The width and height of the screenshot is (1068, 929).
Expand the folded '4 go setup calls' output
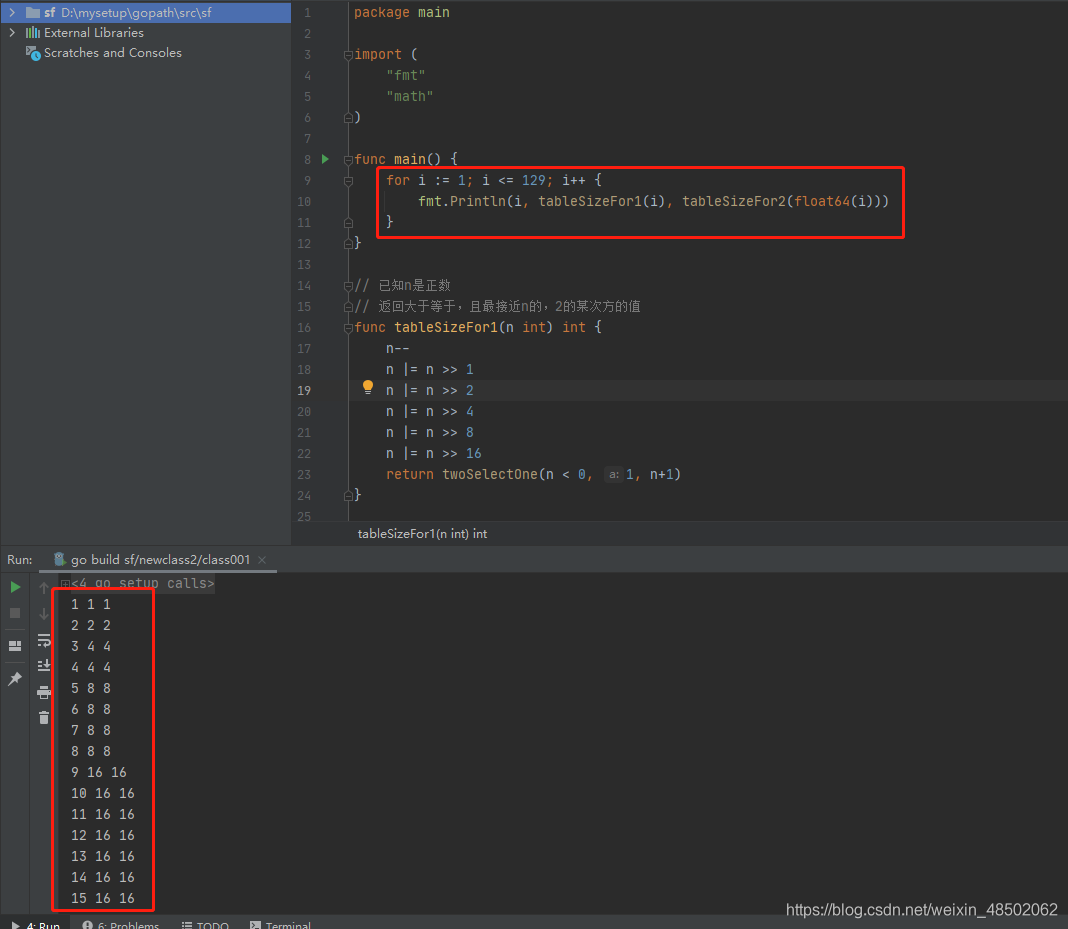click(x=65, y=584)
